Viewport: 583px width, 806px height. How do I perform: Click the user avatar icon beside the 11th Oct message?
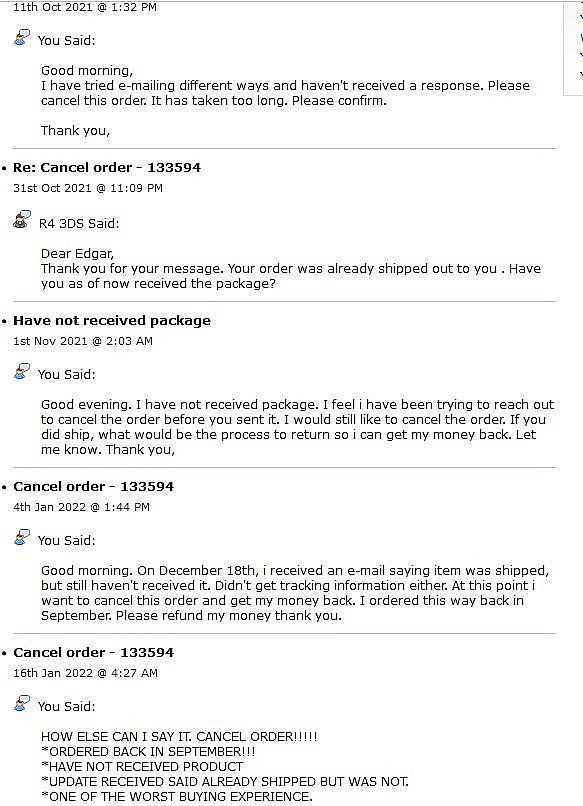(22, 38)
